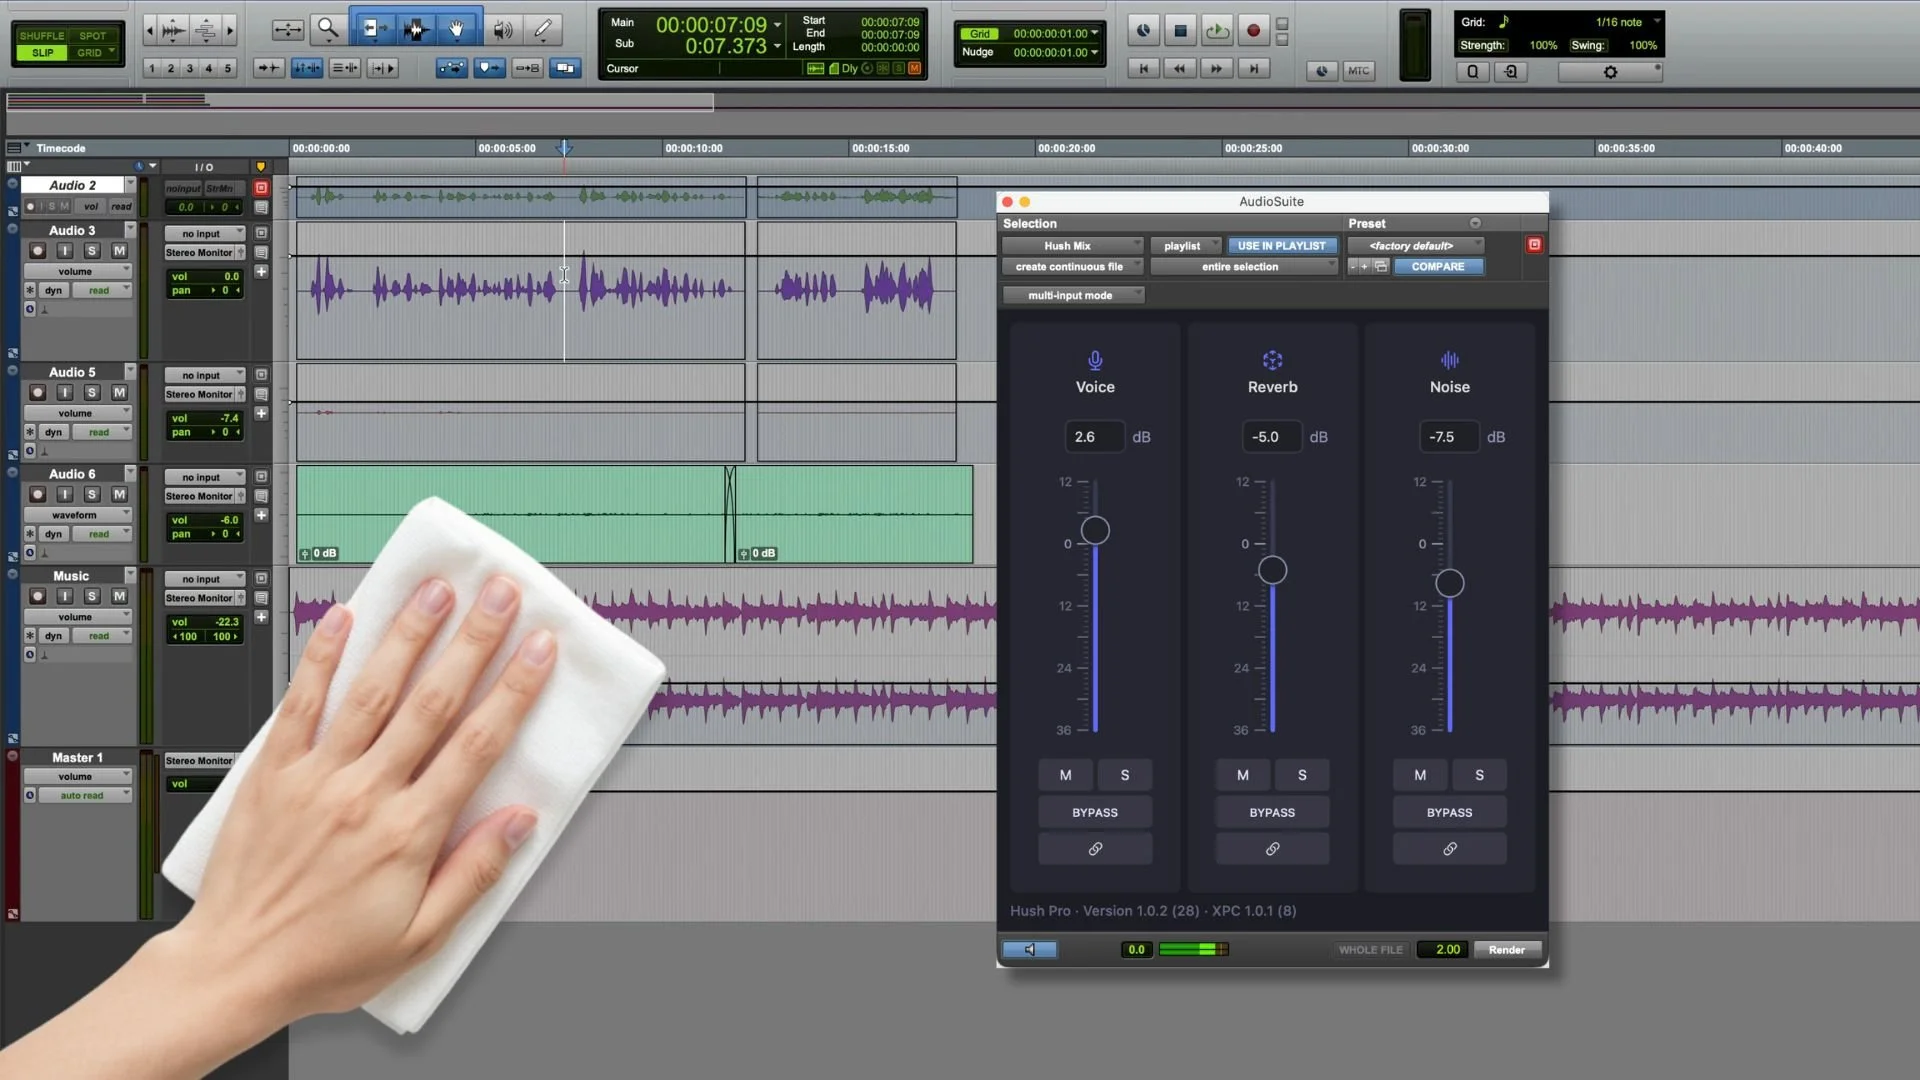Click the link icon under Voice Bypass

[1095, 849]
